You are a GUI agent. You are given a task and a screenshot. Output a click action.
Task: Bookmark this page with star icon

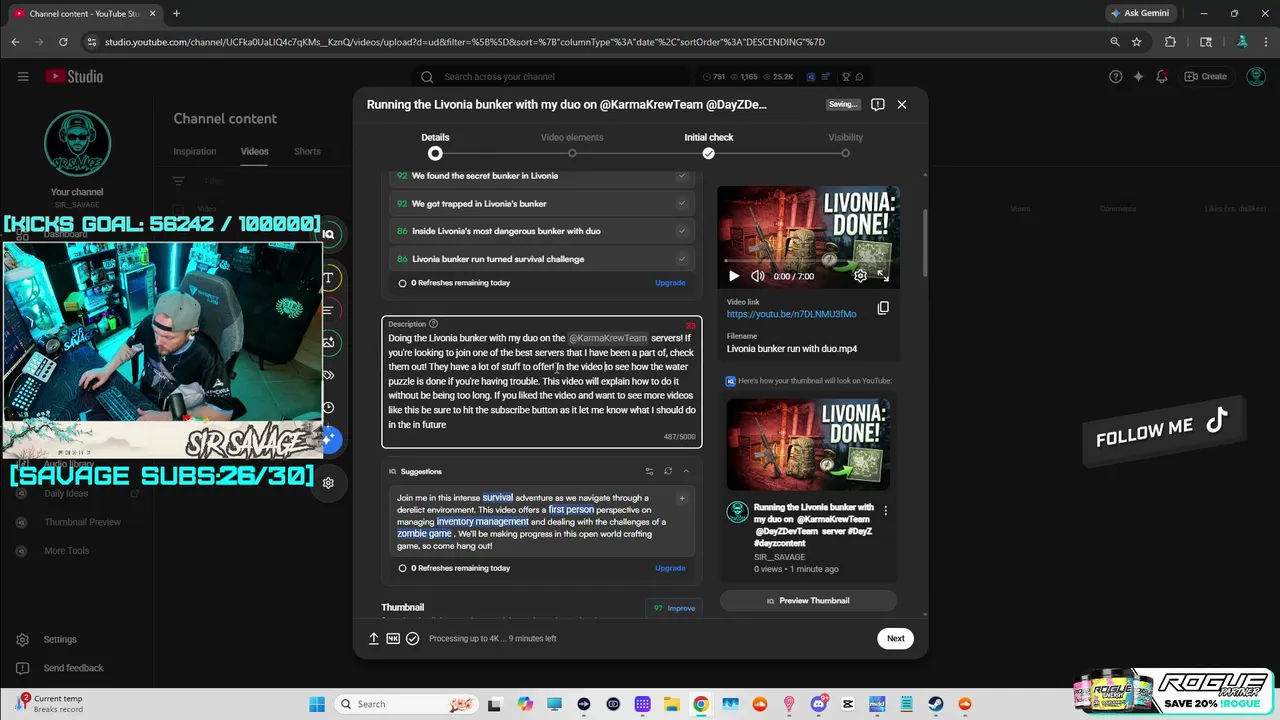tap(1137, 42)
